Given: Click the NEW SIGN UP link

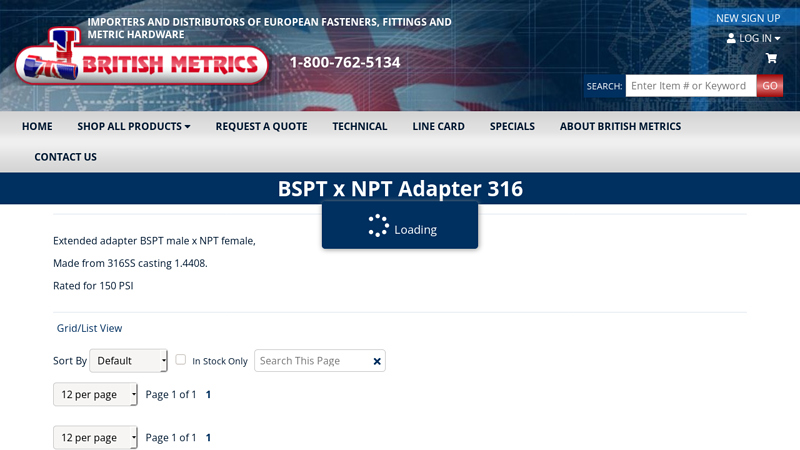Looking at the screenshot, I should (748, 18).
